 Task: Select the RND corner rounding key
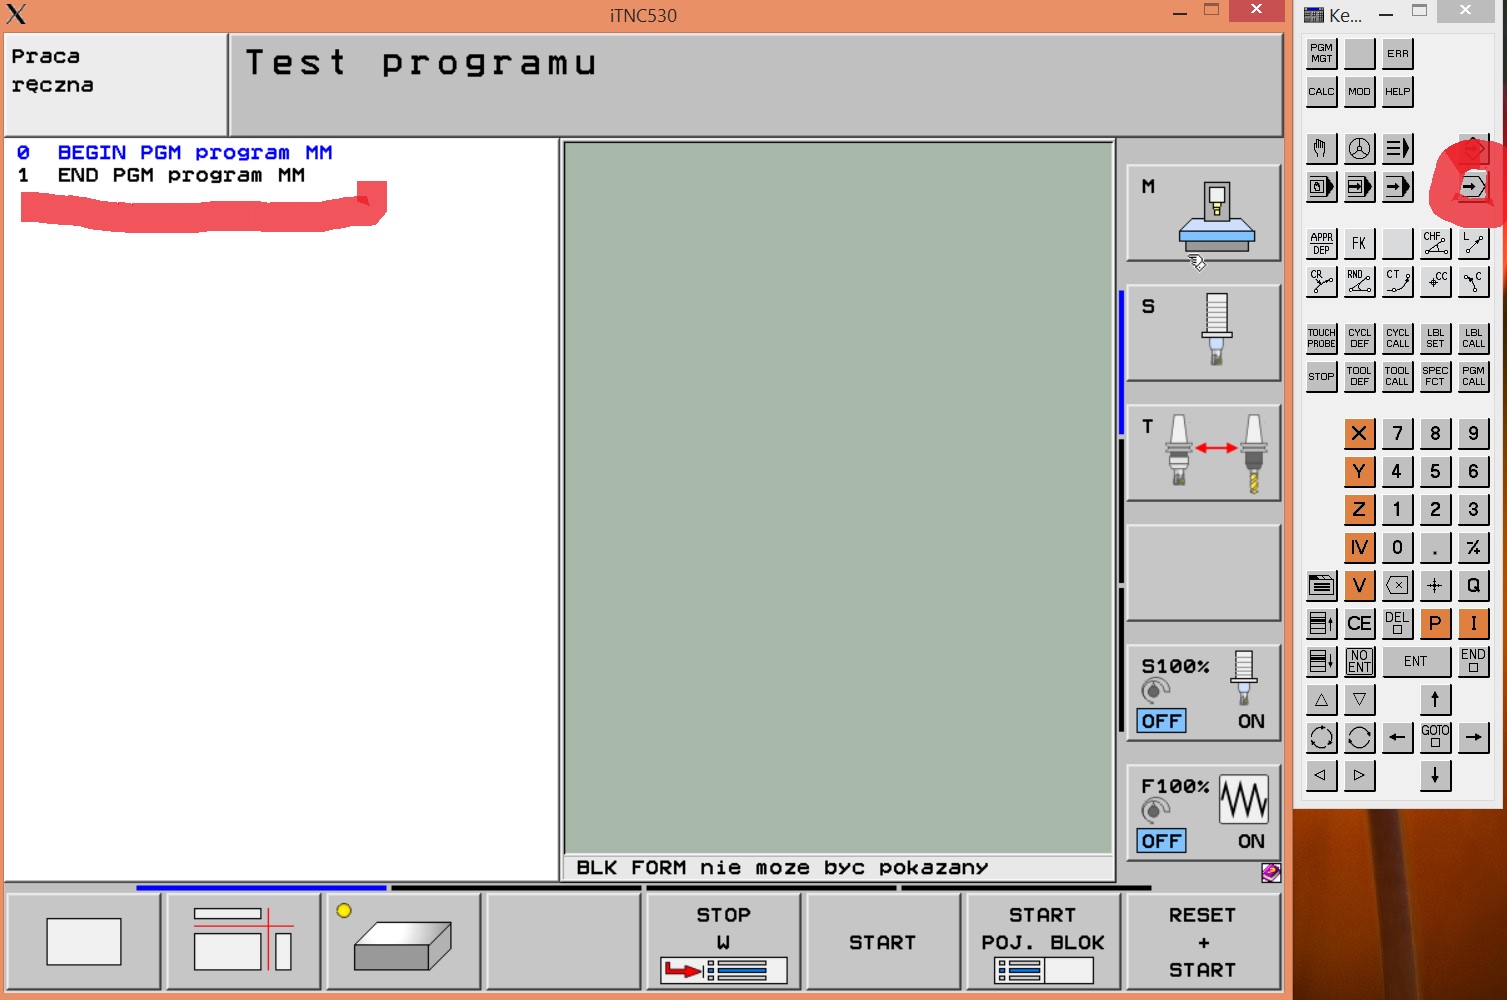[x=1359, y=281]
